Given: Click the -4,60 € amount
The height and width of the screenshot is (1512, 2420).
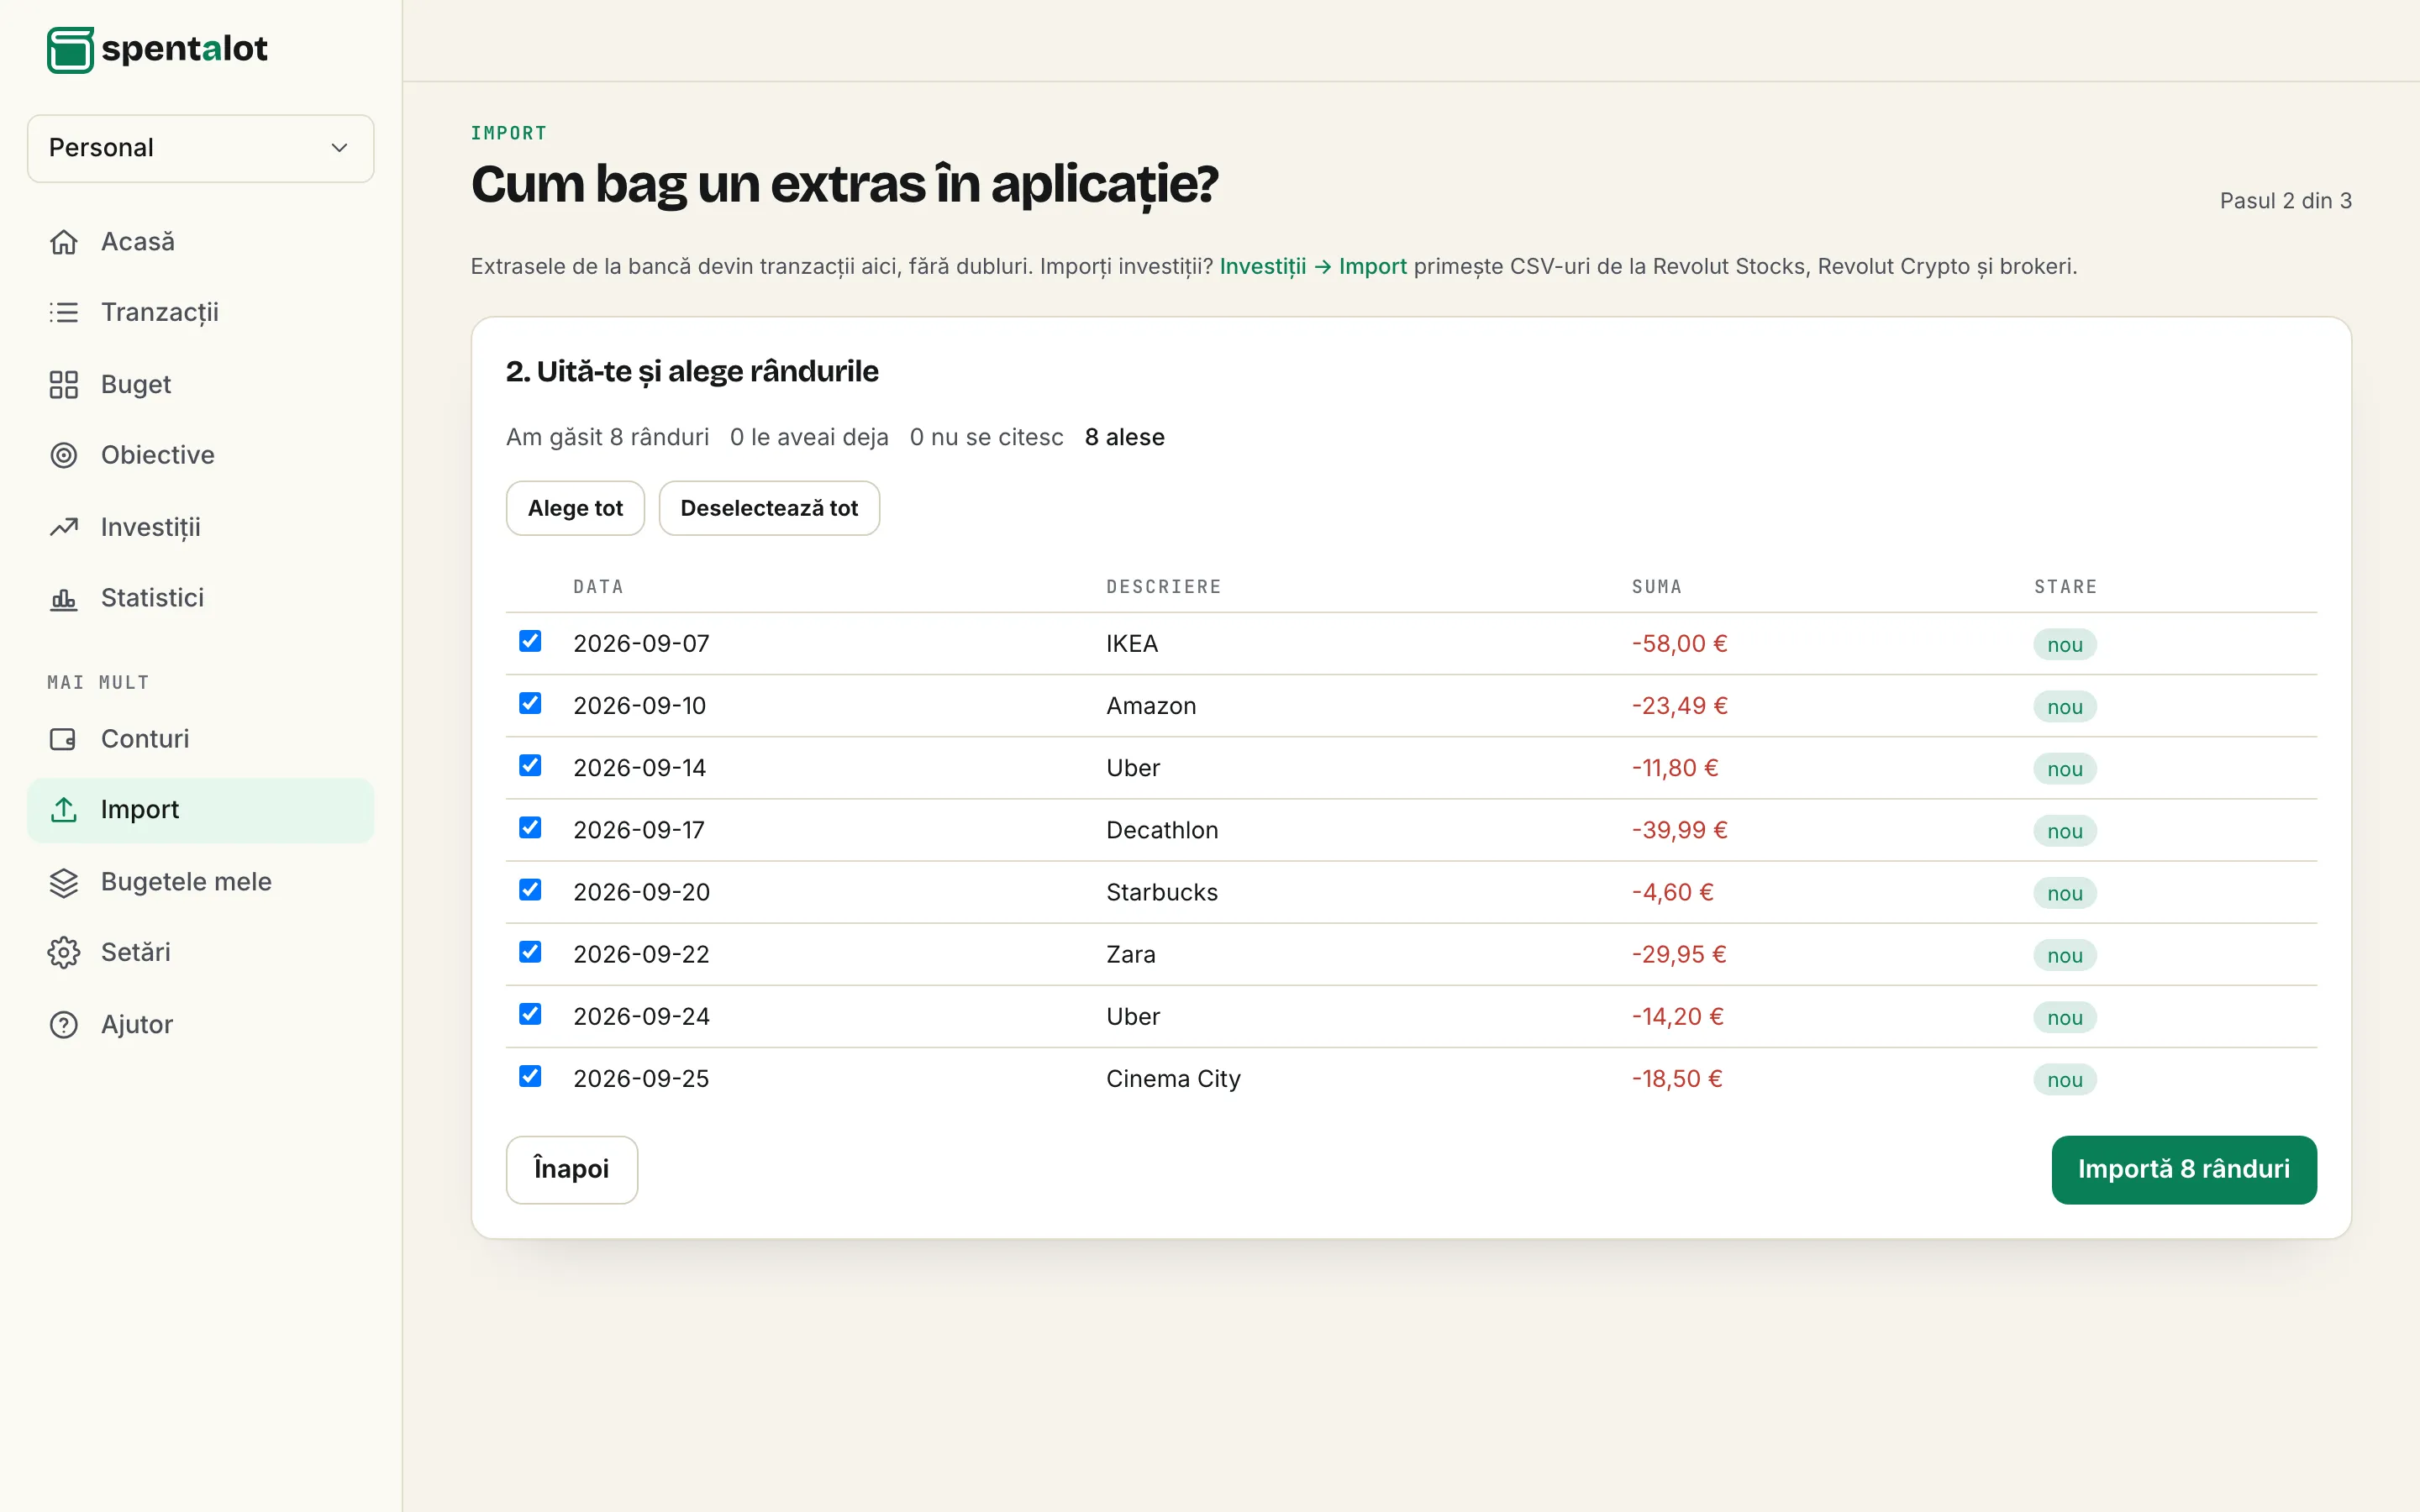Looking at the screenshot, I should 1672,892.
